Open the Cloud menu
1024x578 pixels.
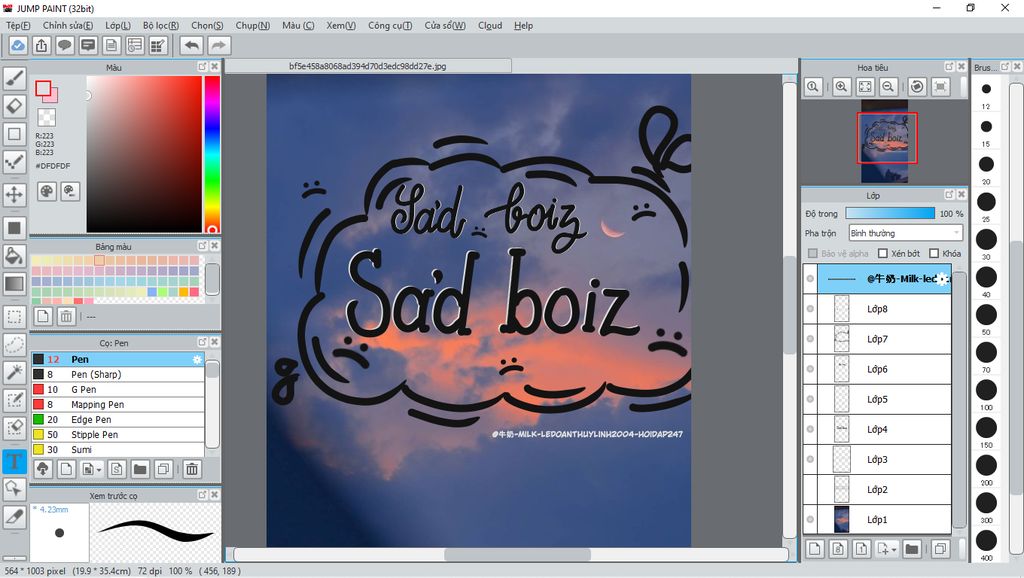(490, 25)
